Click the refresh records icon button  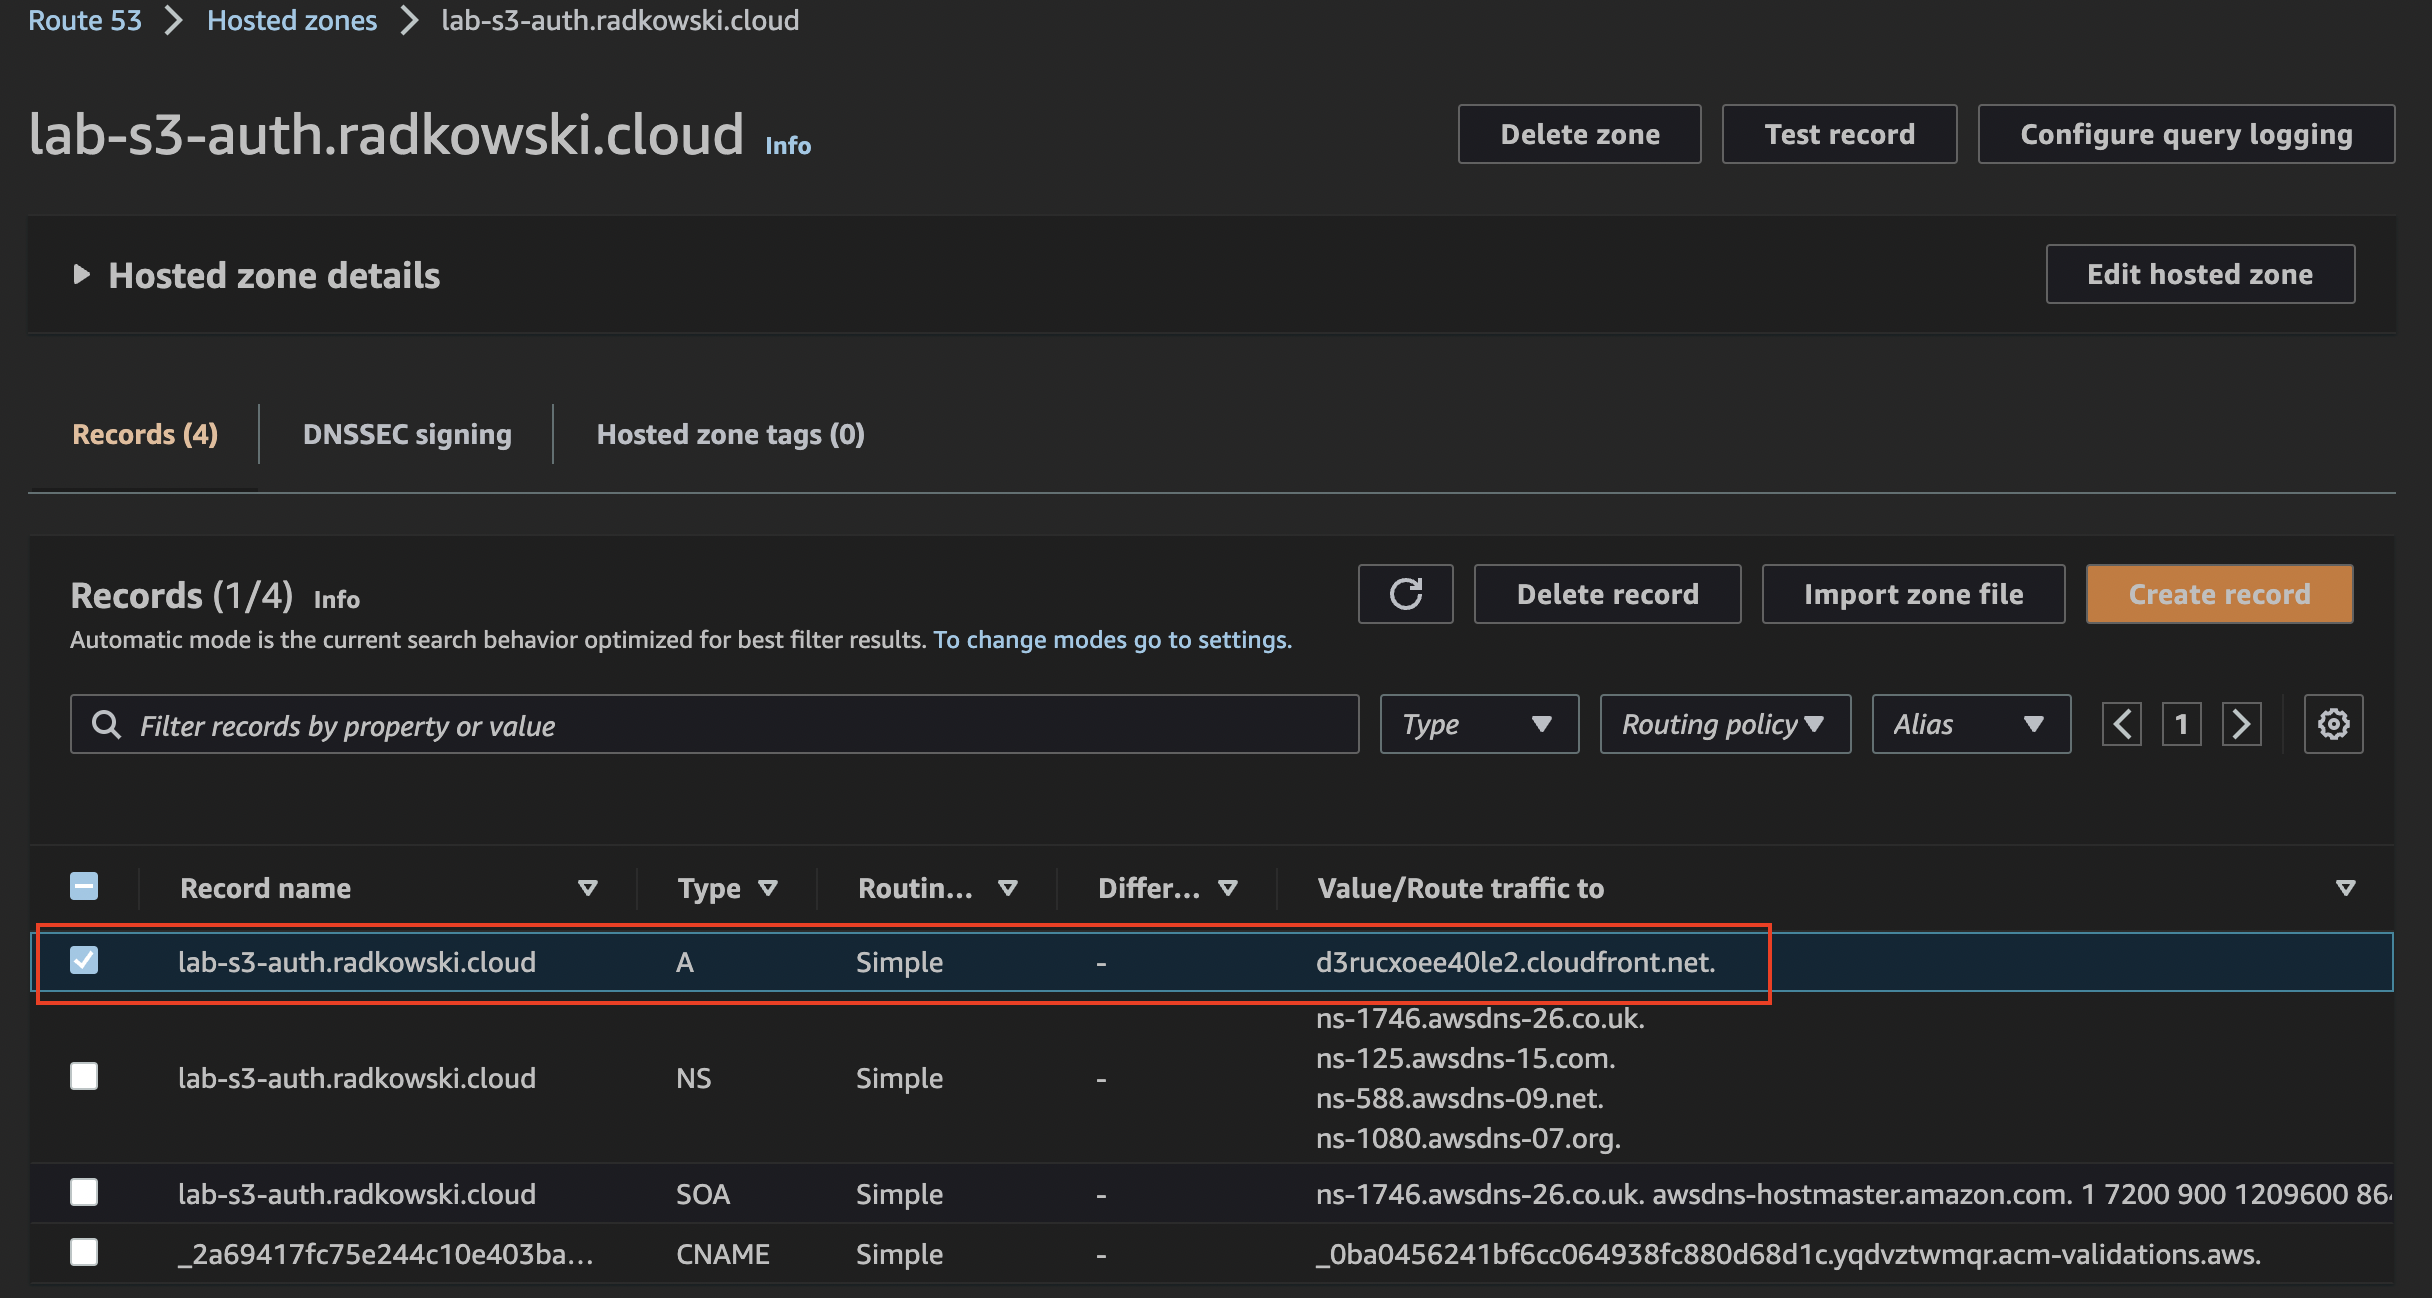point(1405,594)
